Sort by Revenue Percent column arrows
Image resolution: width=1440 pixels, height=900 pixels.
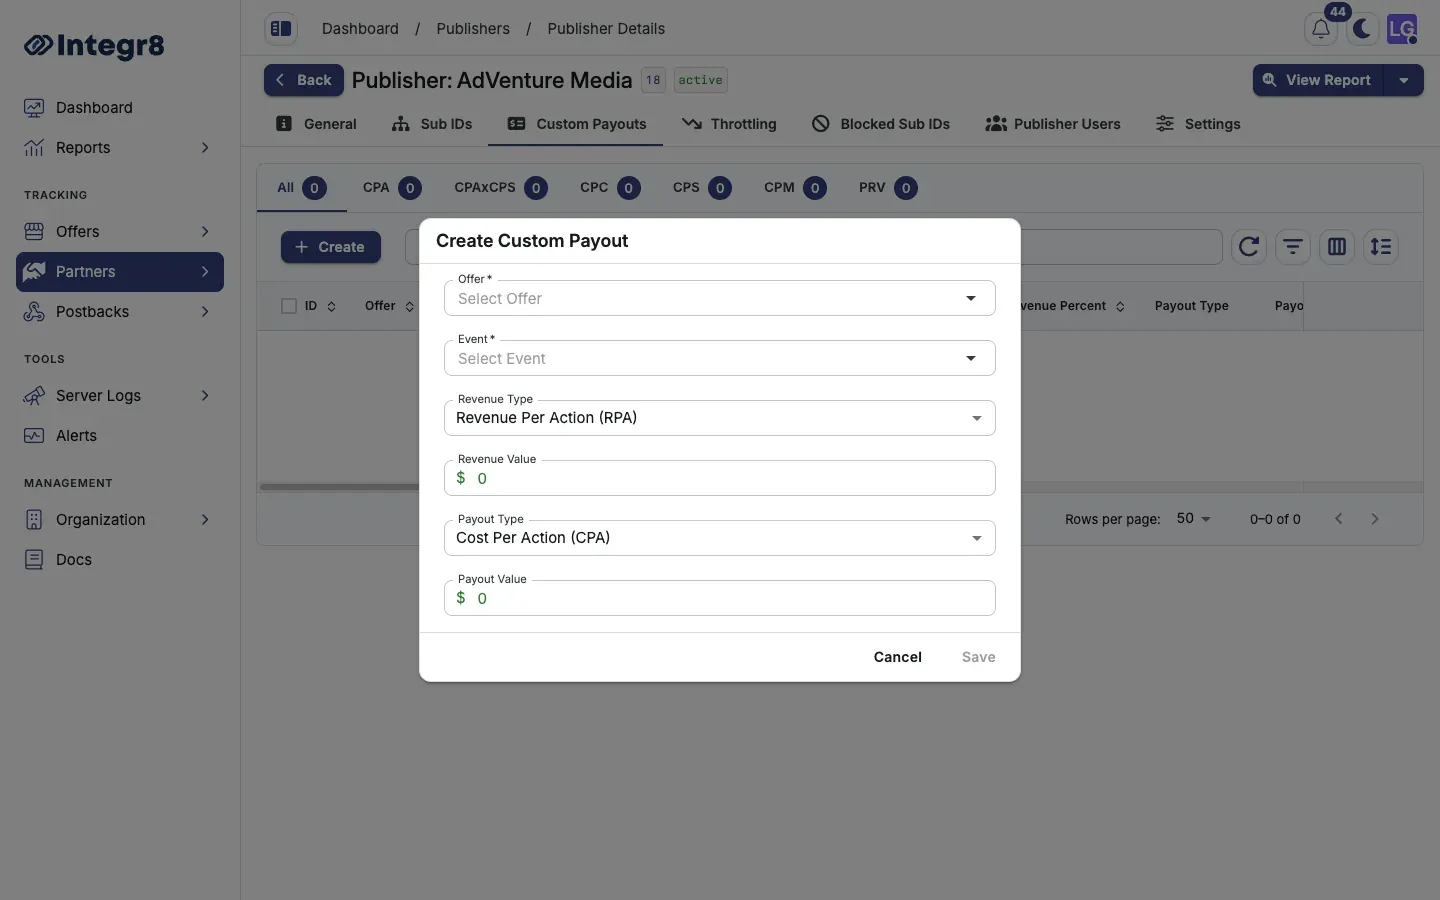point(1120,307)
